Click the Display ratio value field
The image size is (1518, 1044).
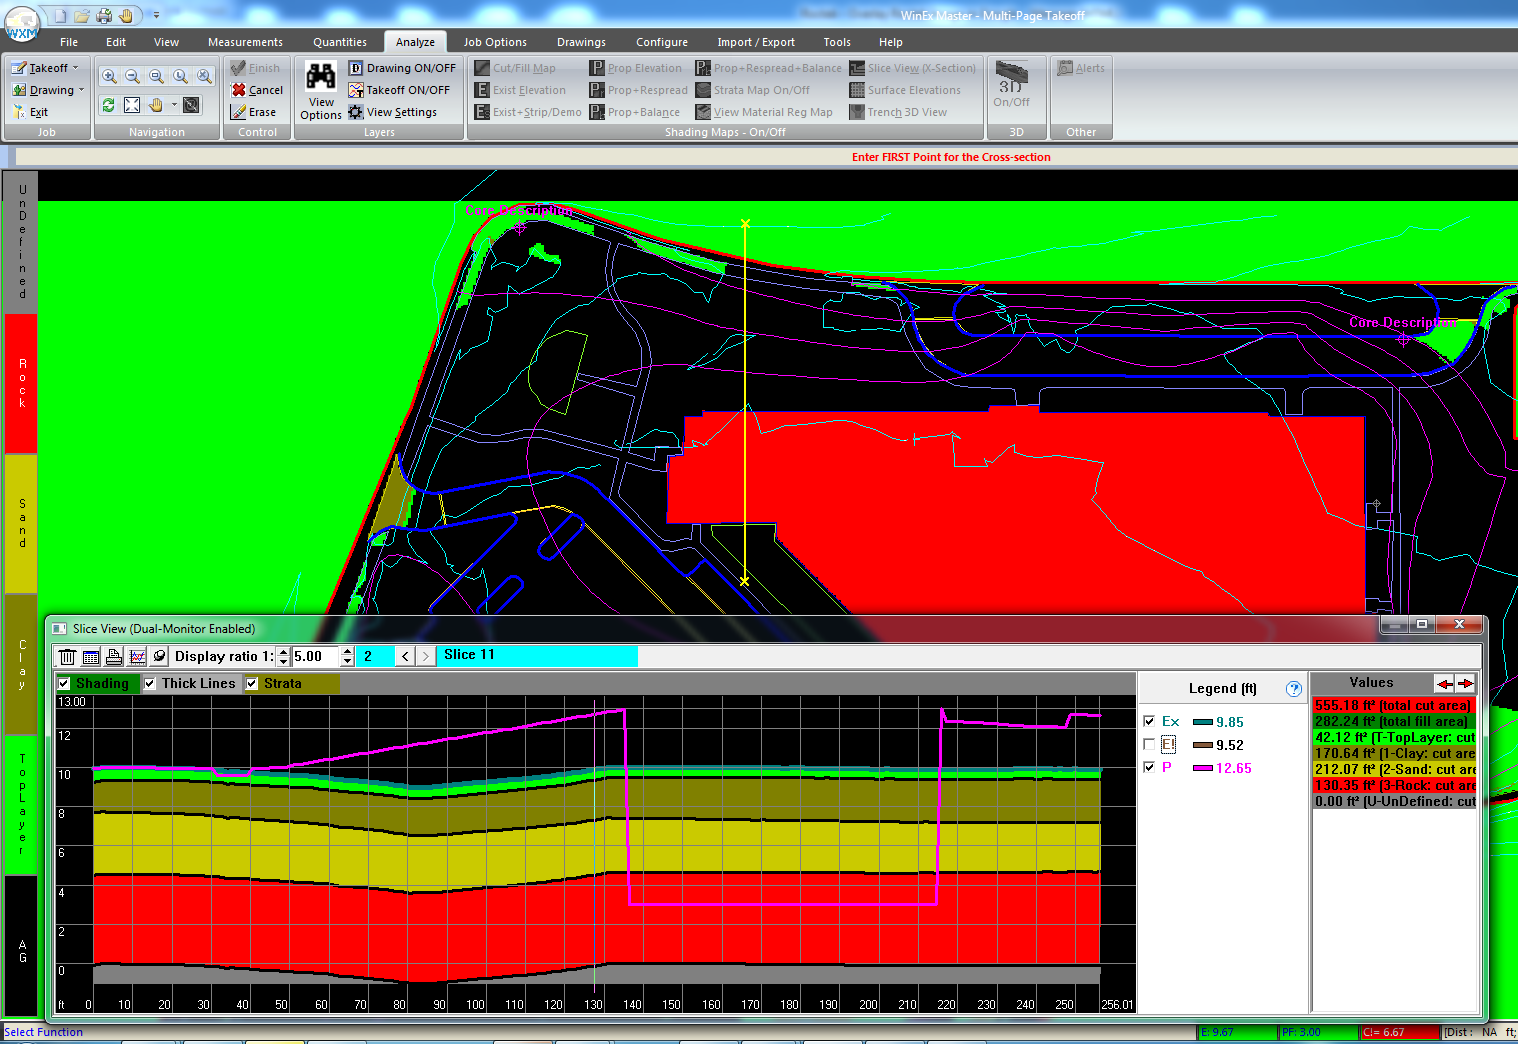pyautogui.click(x=315, y=657)
